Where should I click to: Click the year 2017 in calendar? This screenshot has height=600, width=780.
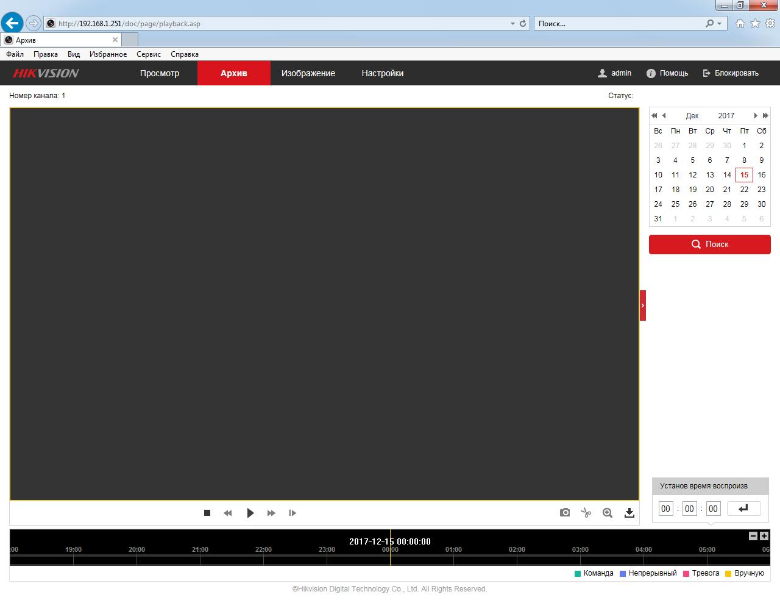(726, 115)
